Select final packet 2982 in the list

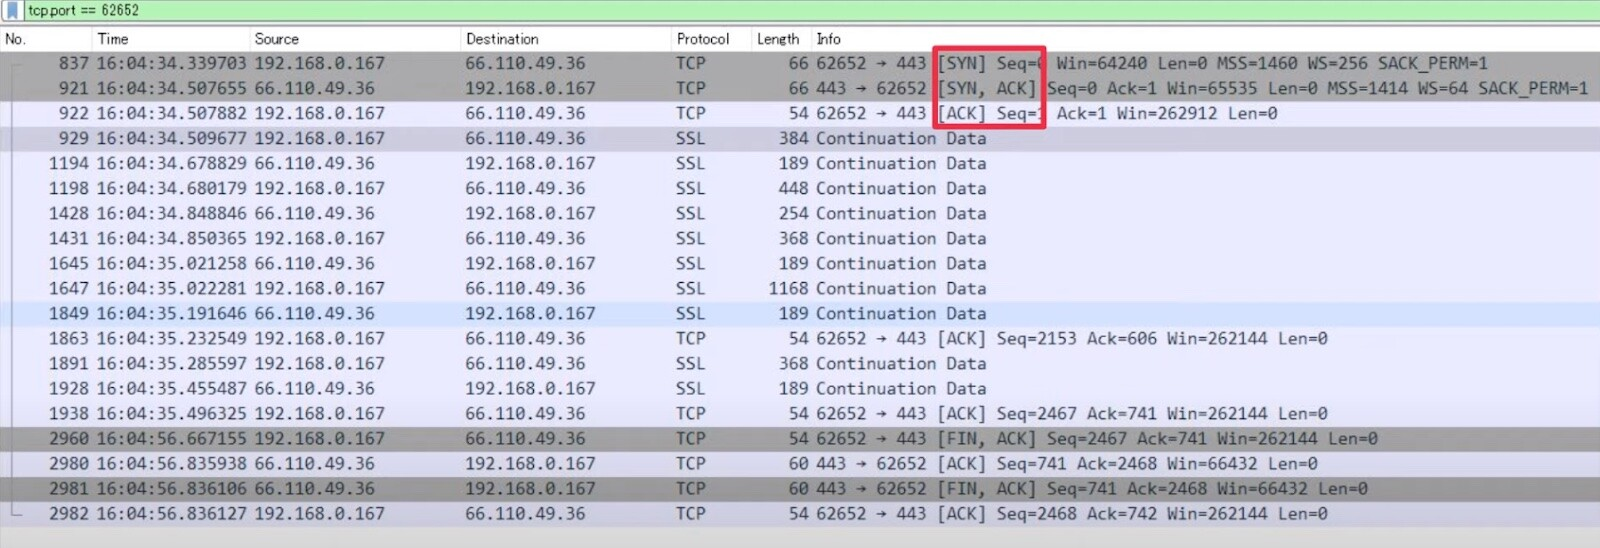coord(500,513)
